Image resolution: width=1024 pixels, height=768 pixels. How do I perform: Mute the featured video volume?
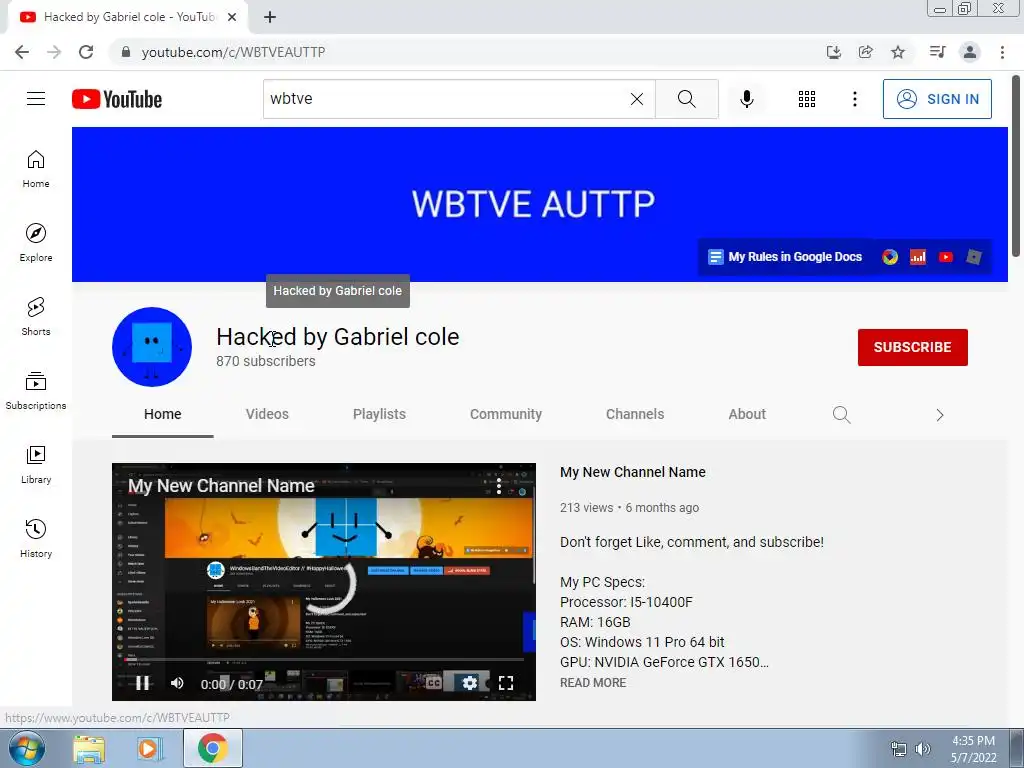click(x=177, y=683)
